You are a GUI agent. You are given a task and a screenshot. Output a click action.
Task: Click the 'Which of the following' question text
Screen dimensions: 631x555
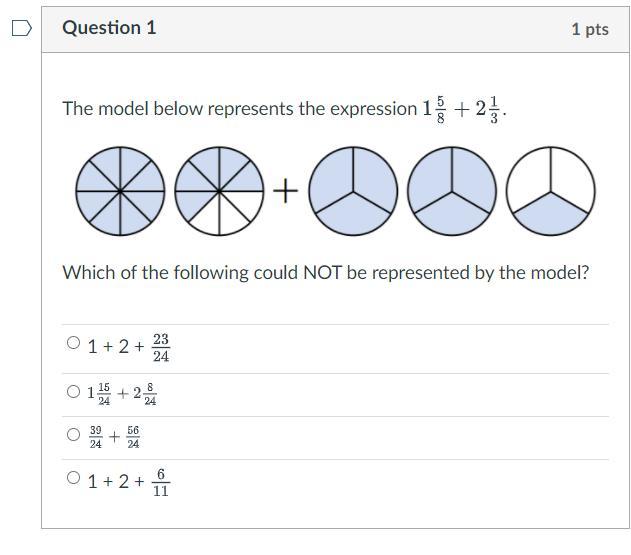pyautogui.click(x=325, y=272)
